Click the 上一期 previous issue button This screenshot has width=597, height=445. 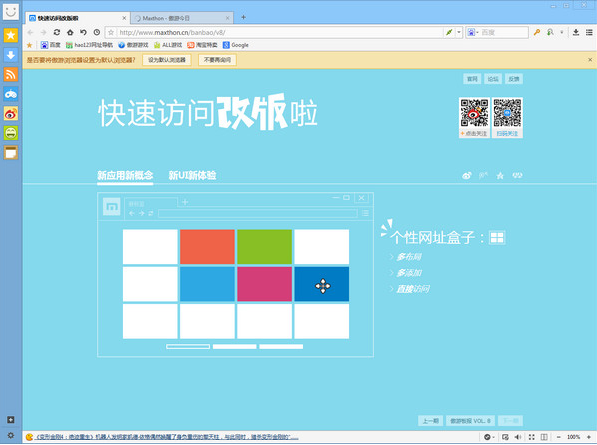tap(431, 421)
